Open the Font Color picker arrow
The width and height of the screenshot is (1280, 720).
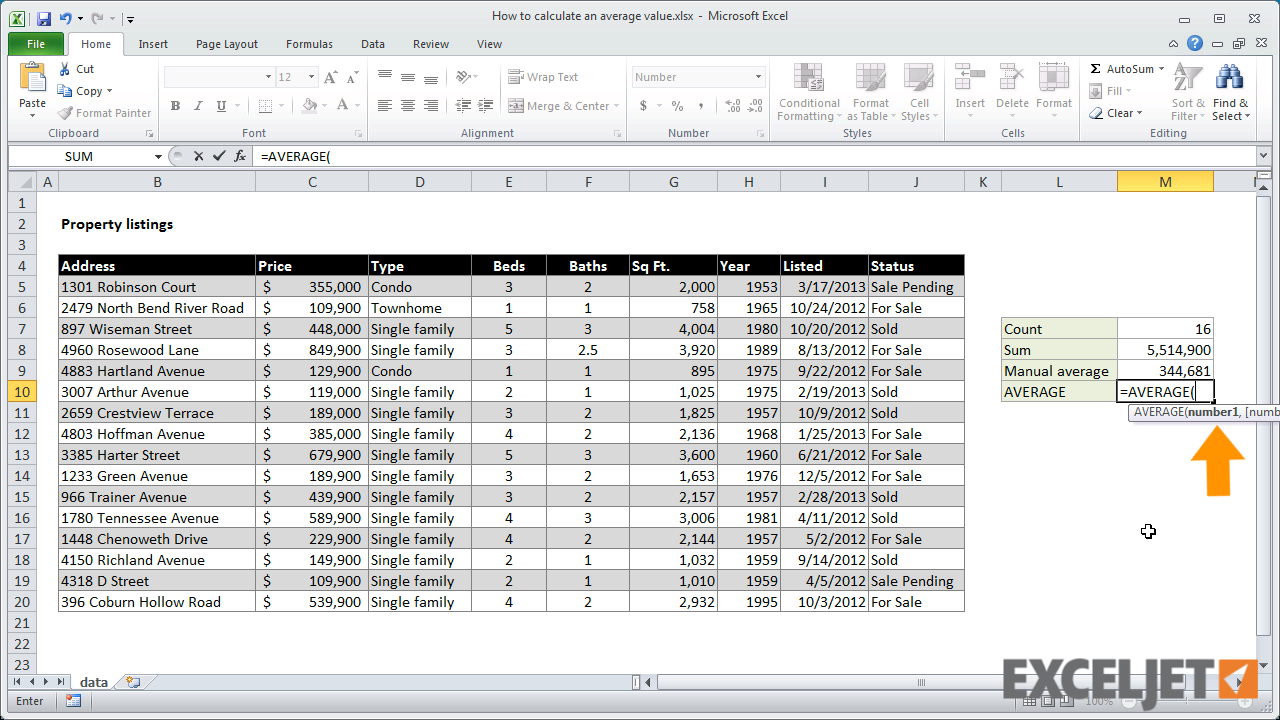[357, 106]
